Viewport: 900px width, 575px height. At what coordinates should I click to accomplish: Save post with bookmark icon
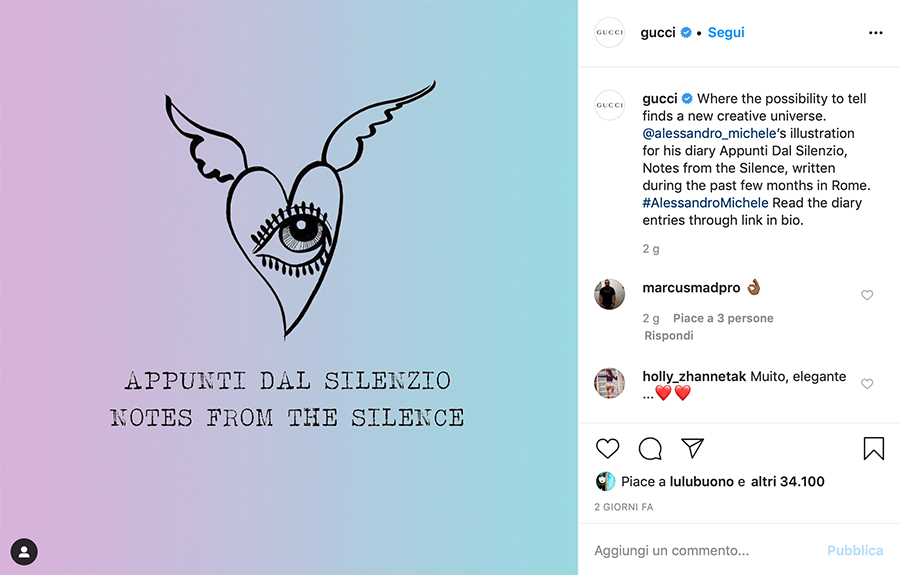tap(874, 448)
